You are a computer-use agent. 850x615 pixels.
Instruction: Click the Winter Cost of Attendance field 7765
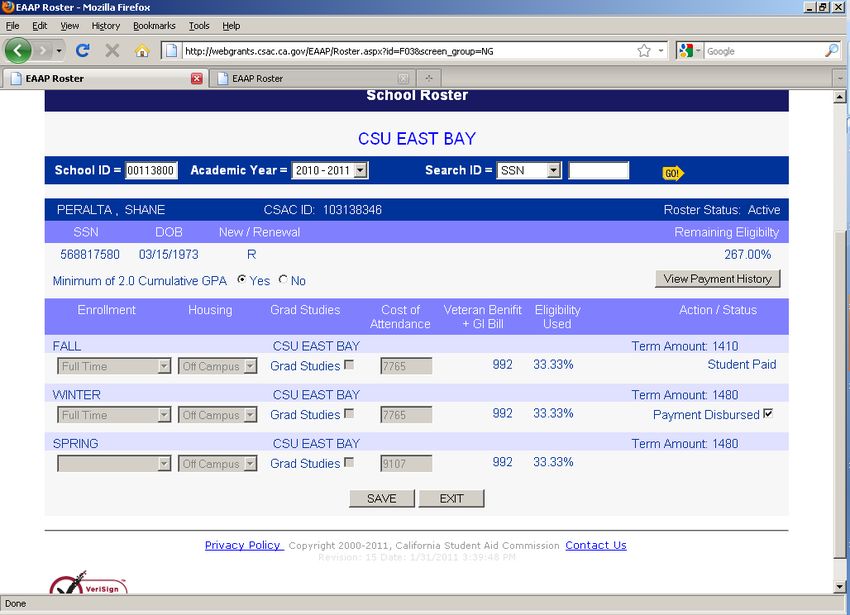click(x=406, y=415)
